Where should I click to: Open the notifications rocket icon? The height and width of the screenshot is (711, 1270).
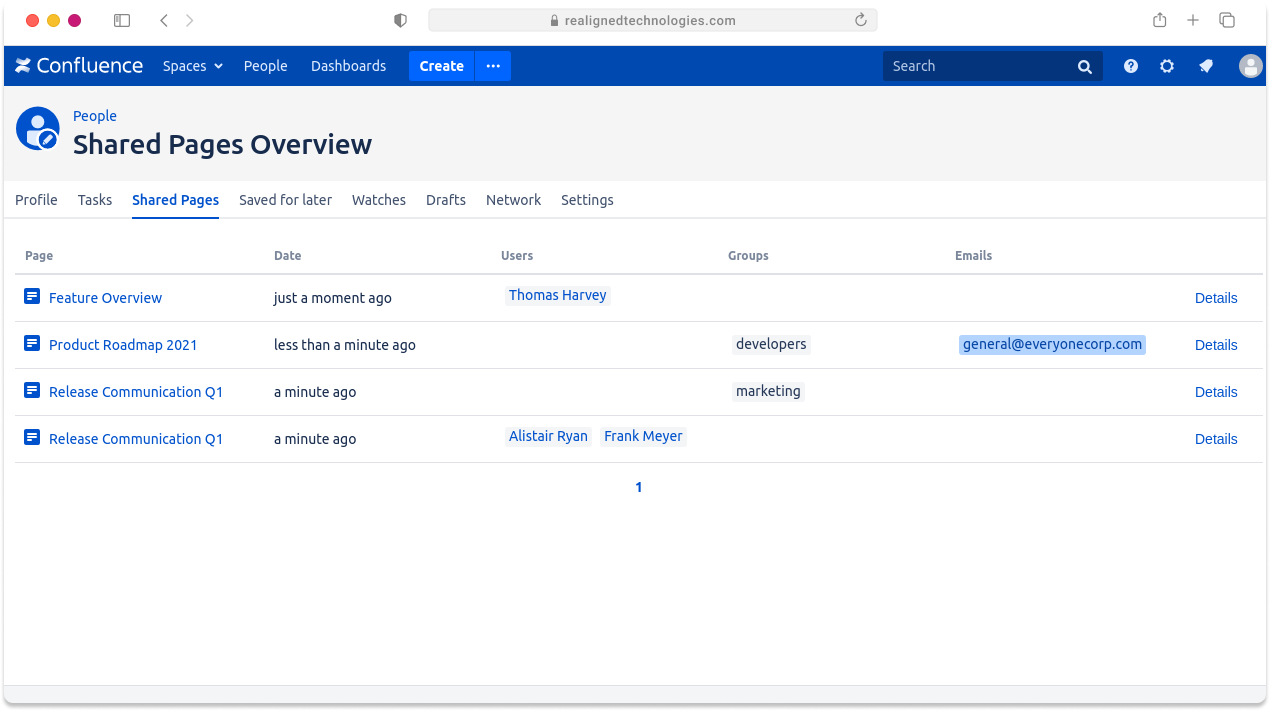1206,66
